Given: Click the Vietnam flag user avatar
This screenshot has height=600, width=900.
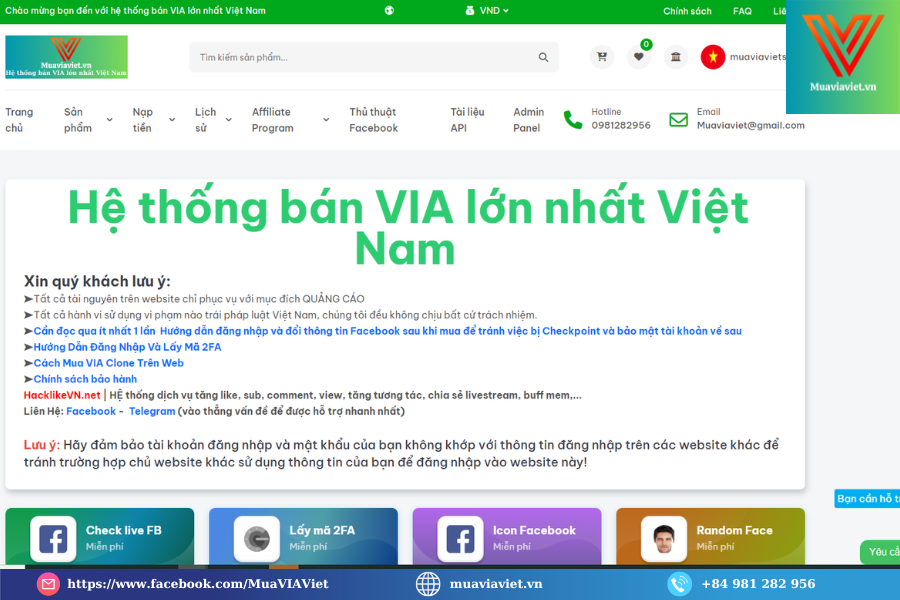Looking at the screenshot, I should coord(713,57).
